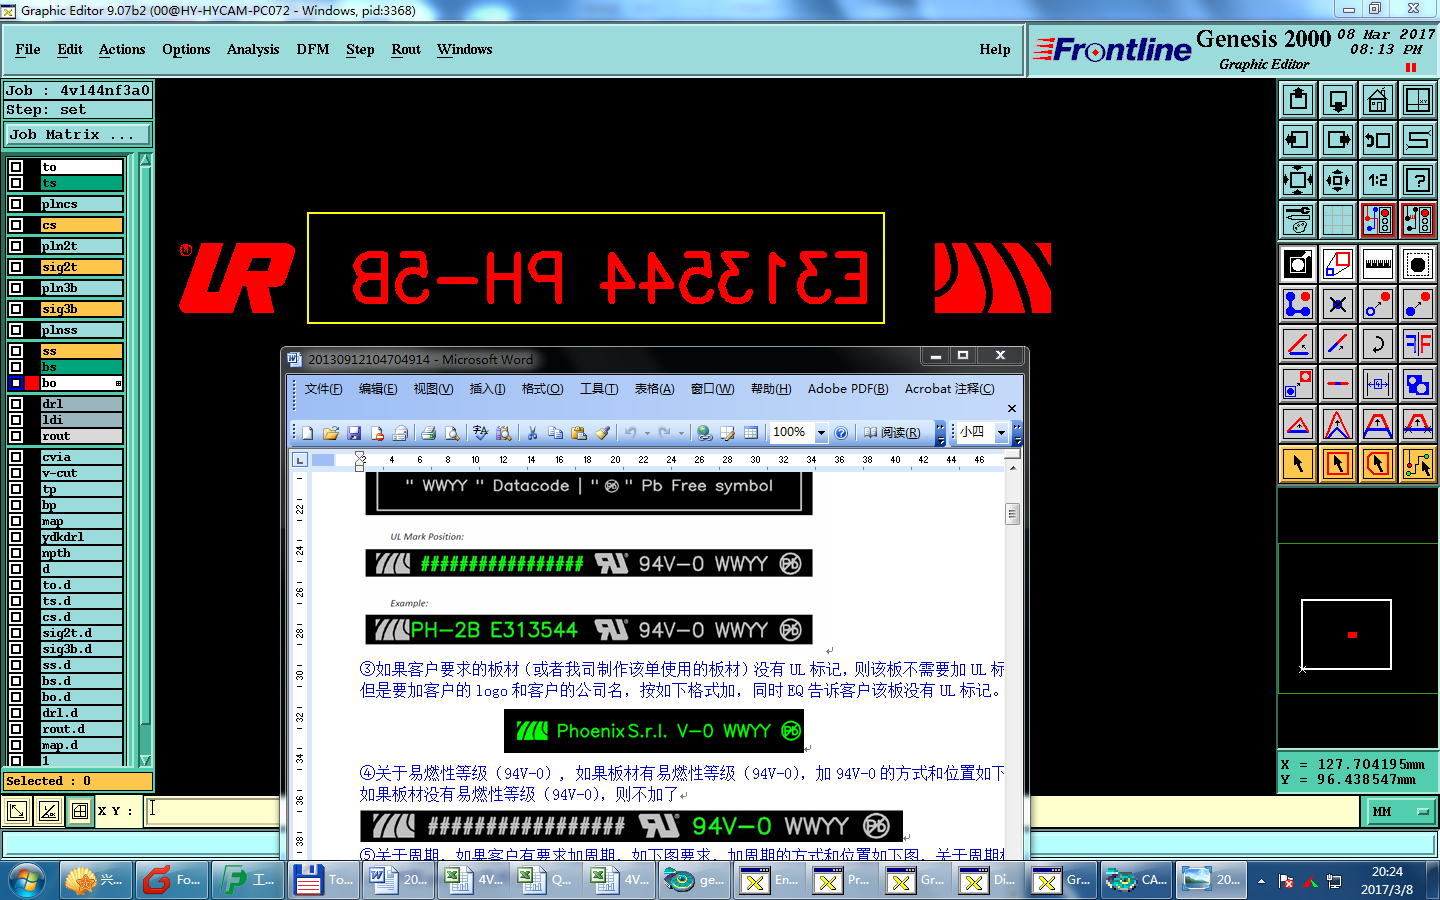Open the Analysis menu
The image size is (1440, 900).
pyautogui.click(x=253, y=49)
